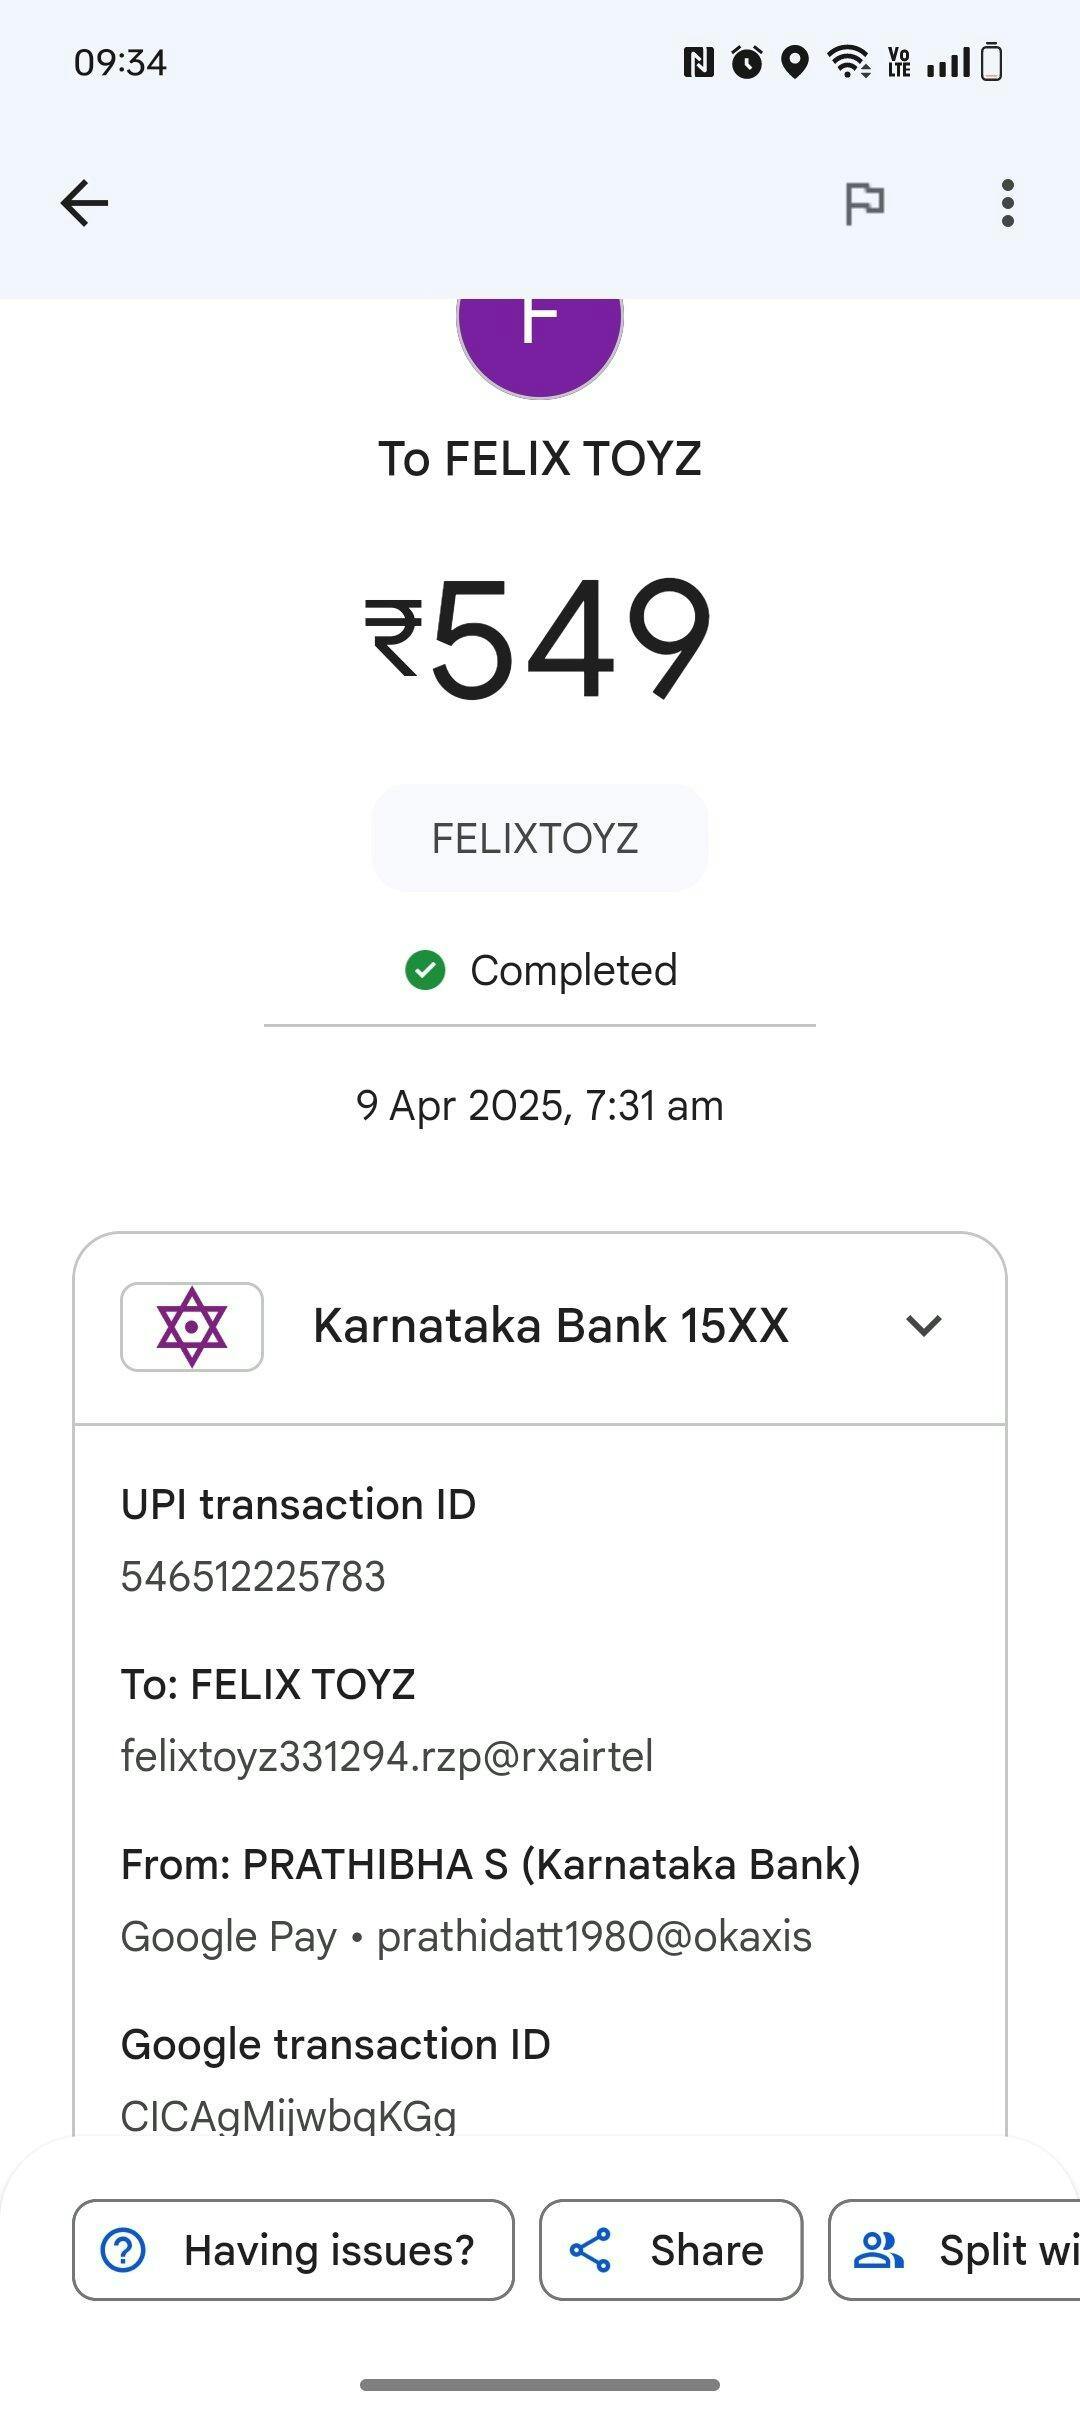Image resolution: width=1080 pixels, height=2412 pixels.
Task: Tap the Karnataka Bank logo icon
Action: click(192, 1327)
